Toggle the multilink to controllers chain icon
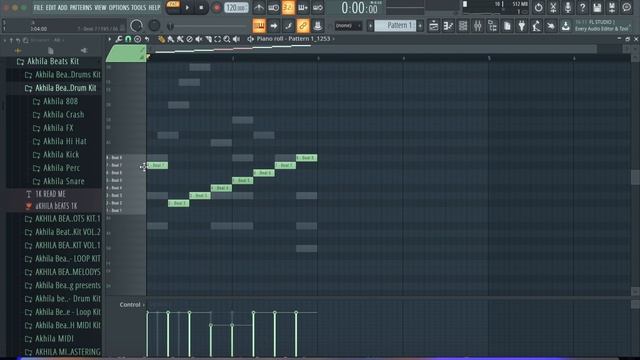Screen dimensions: 640x360 point(303,26)
